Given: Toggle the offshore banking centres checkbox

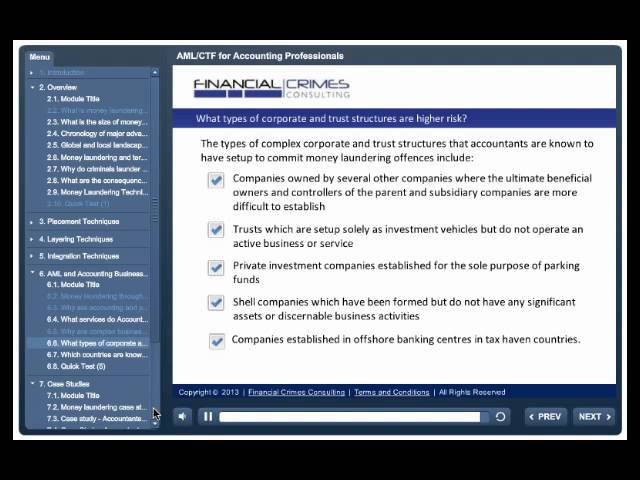Looking at the screenshot, I should pyautogui.click(x=216, y=341).
